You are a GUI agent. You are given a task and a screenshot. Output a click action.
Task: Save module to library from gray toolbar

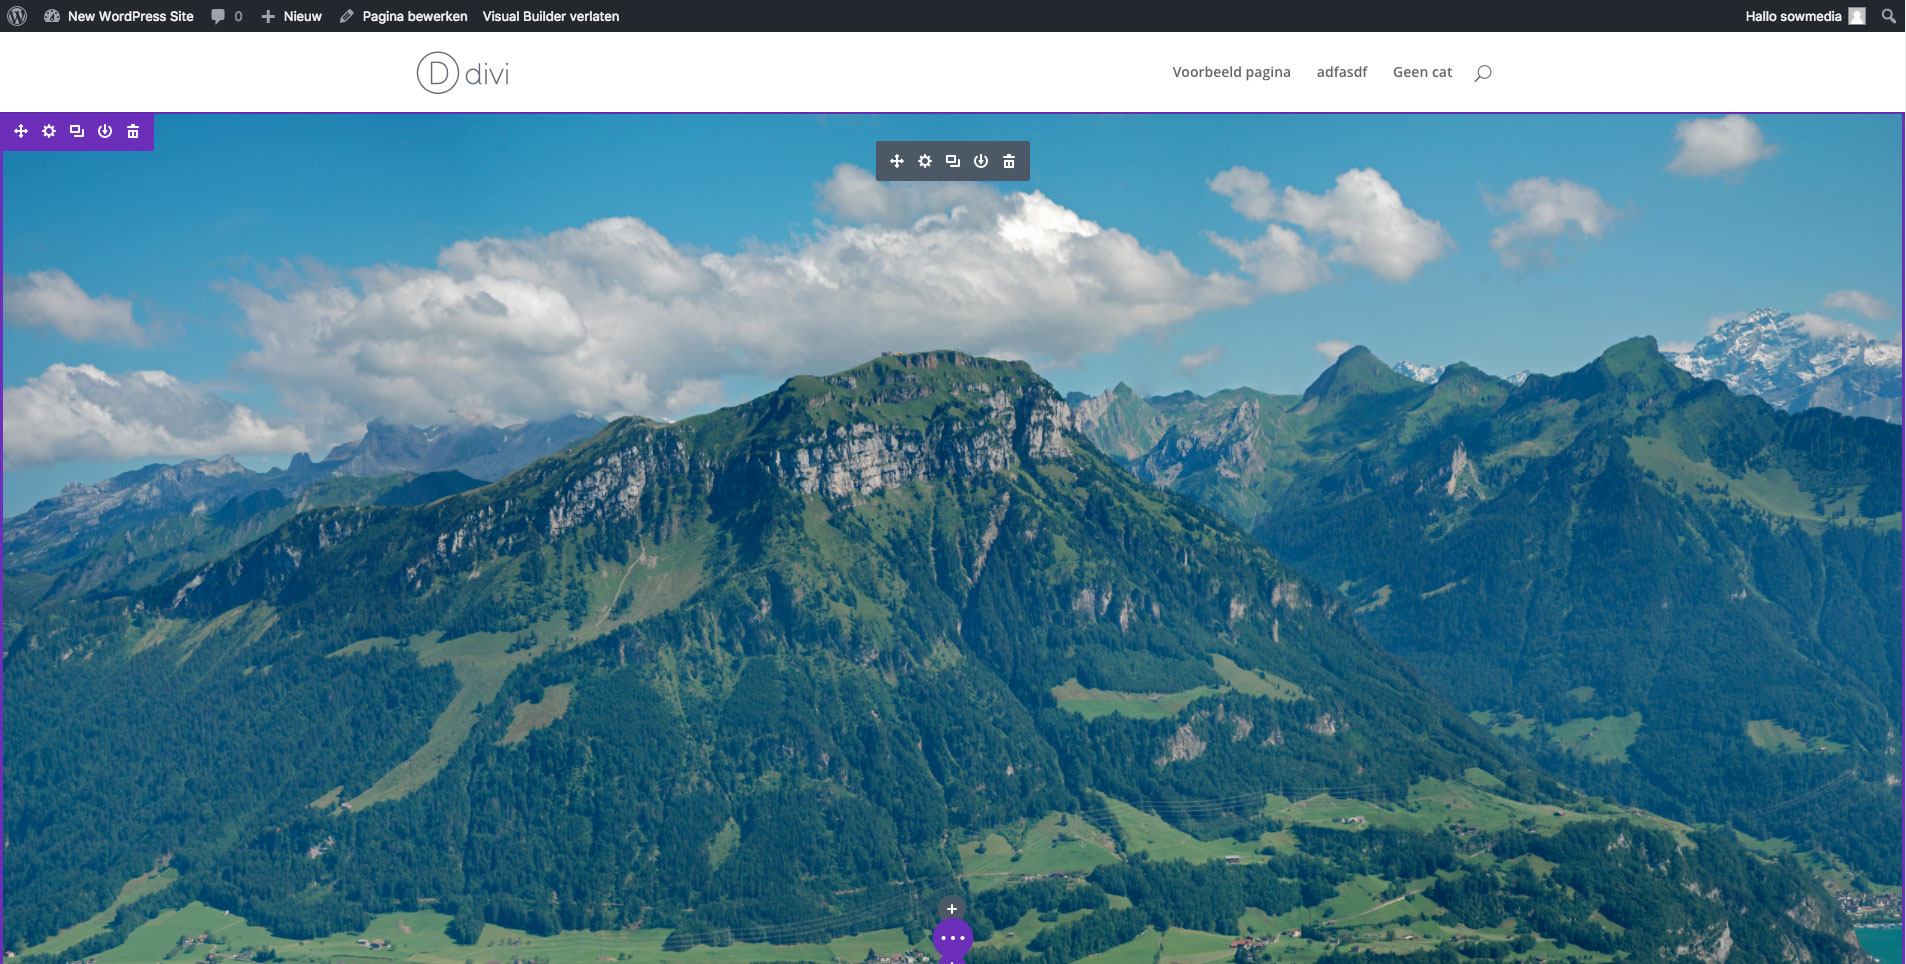pos(981,161)
